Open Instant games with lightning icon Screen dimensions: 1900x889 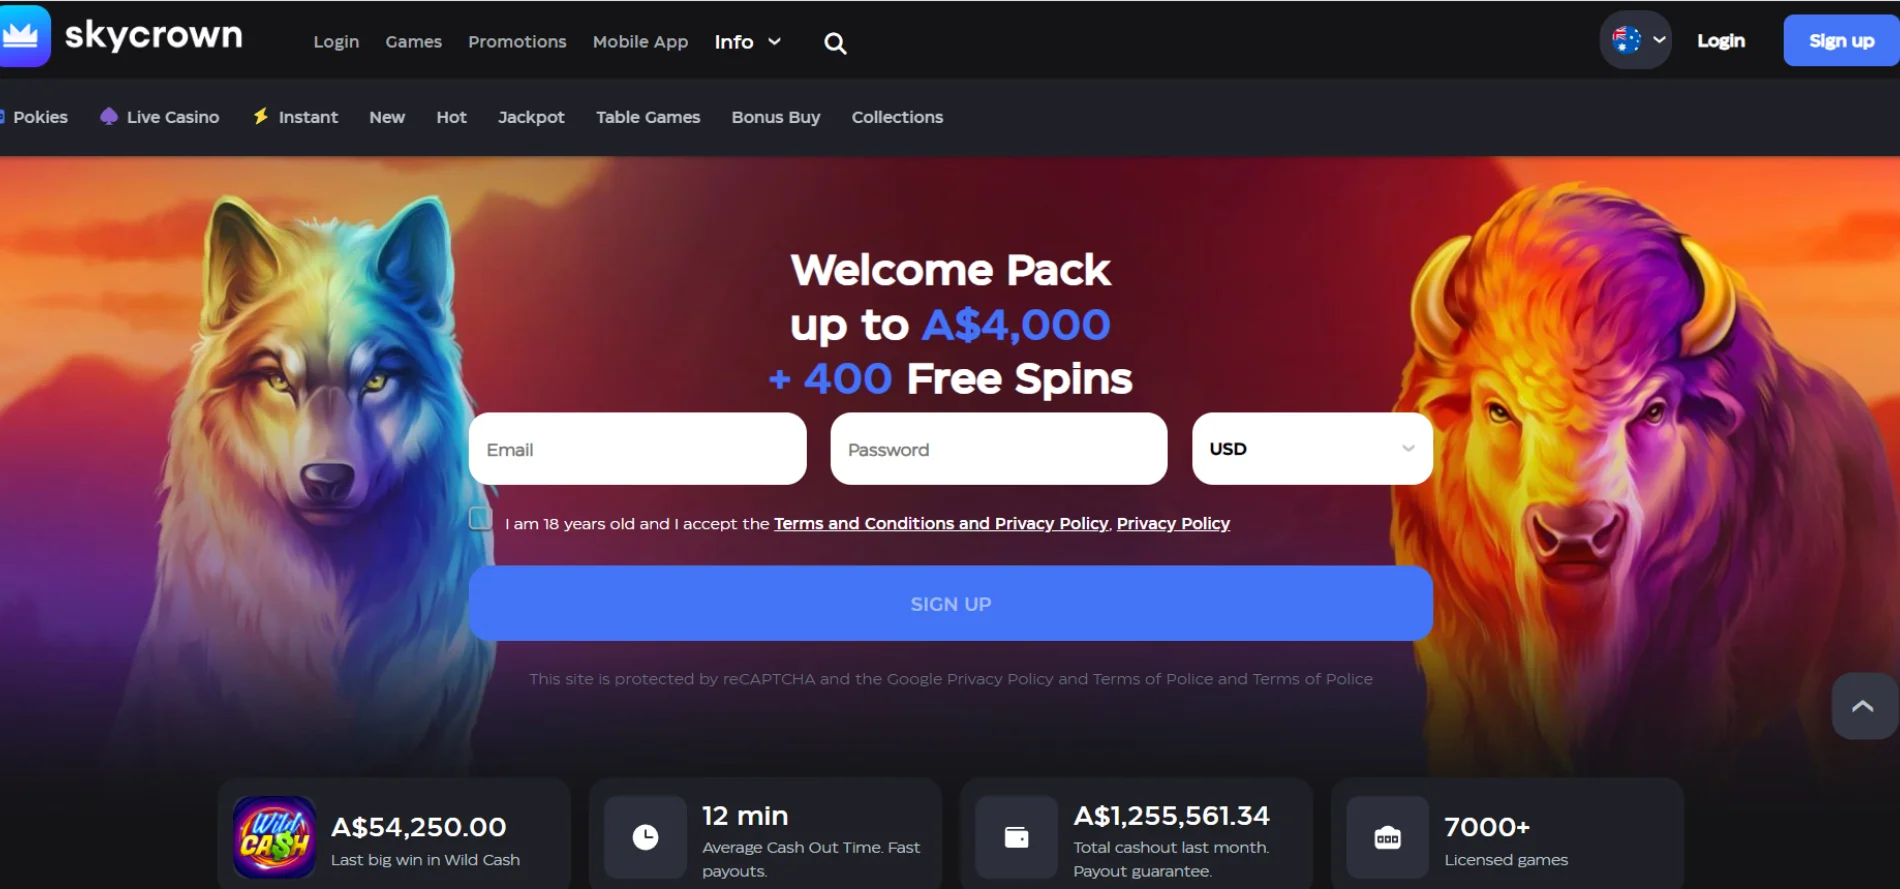click(296, 117)
